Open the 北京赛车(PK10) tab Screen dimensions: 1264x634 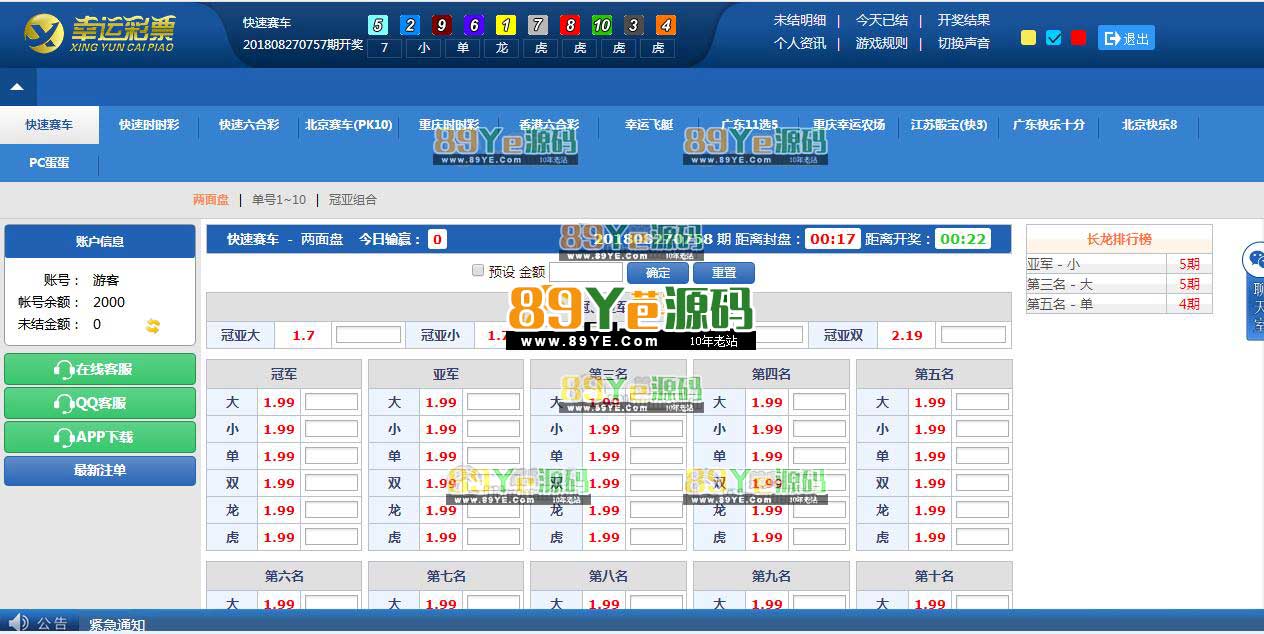(x=349, y=125)
